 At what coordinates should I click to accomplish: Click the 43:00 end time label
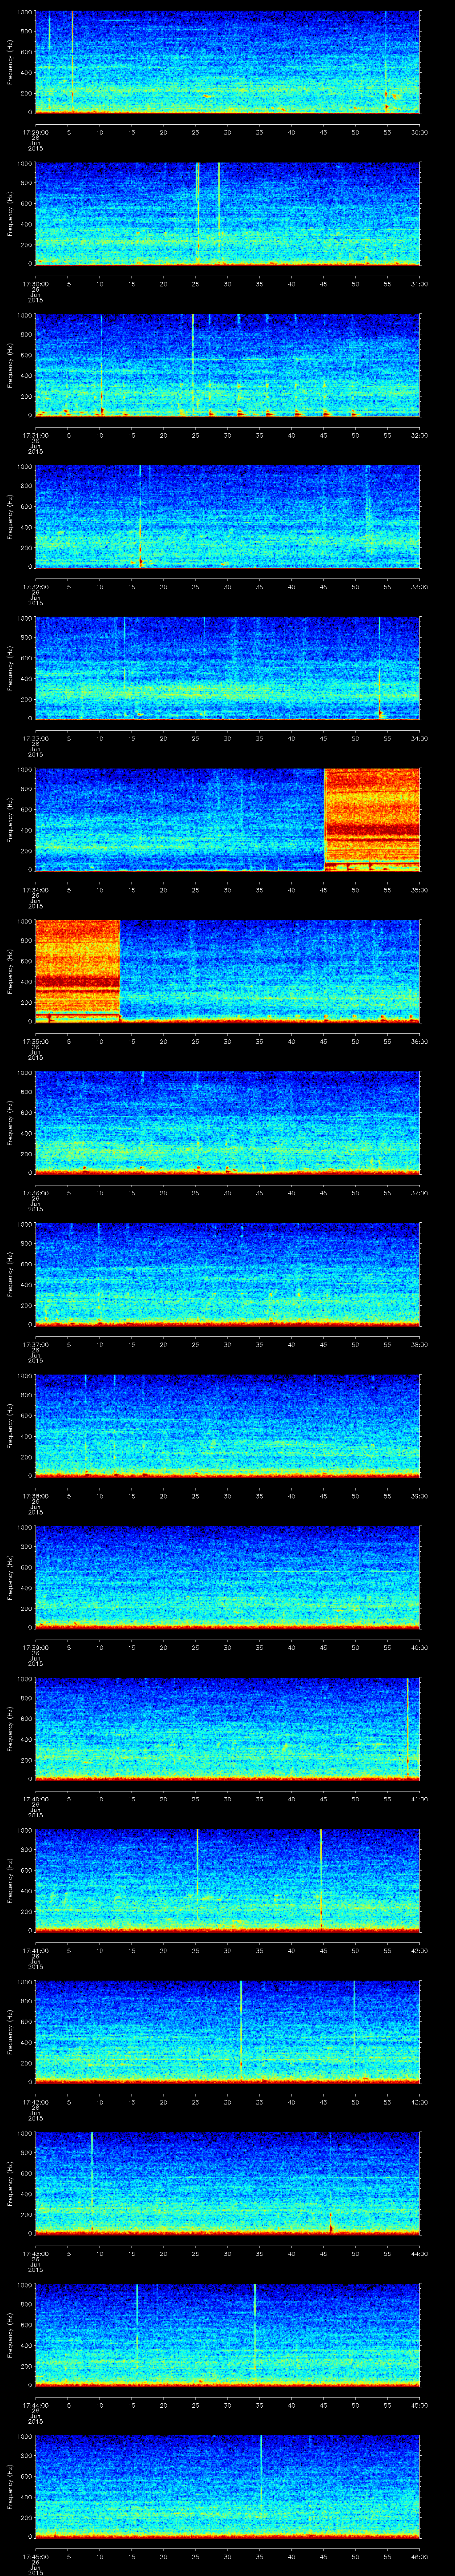(x=420, y=2101)
